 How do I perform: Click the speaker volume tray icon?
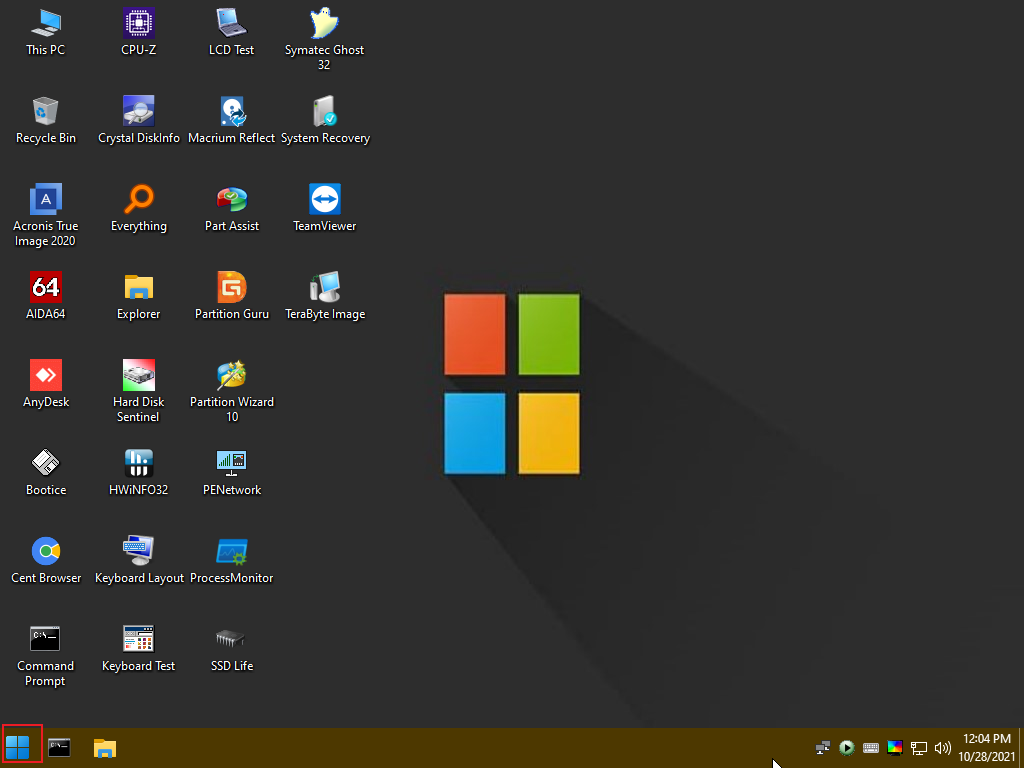click(x=943, y=748)
